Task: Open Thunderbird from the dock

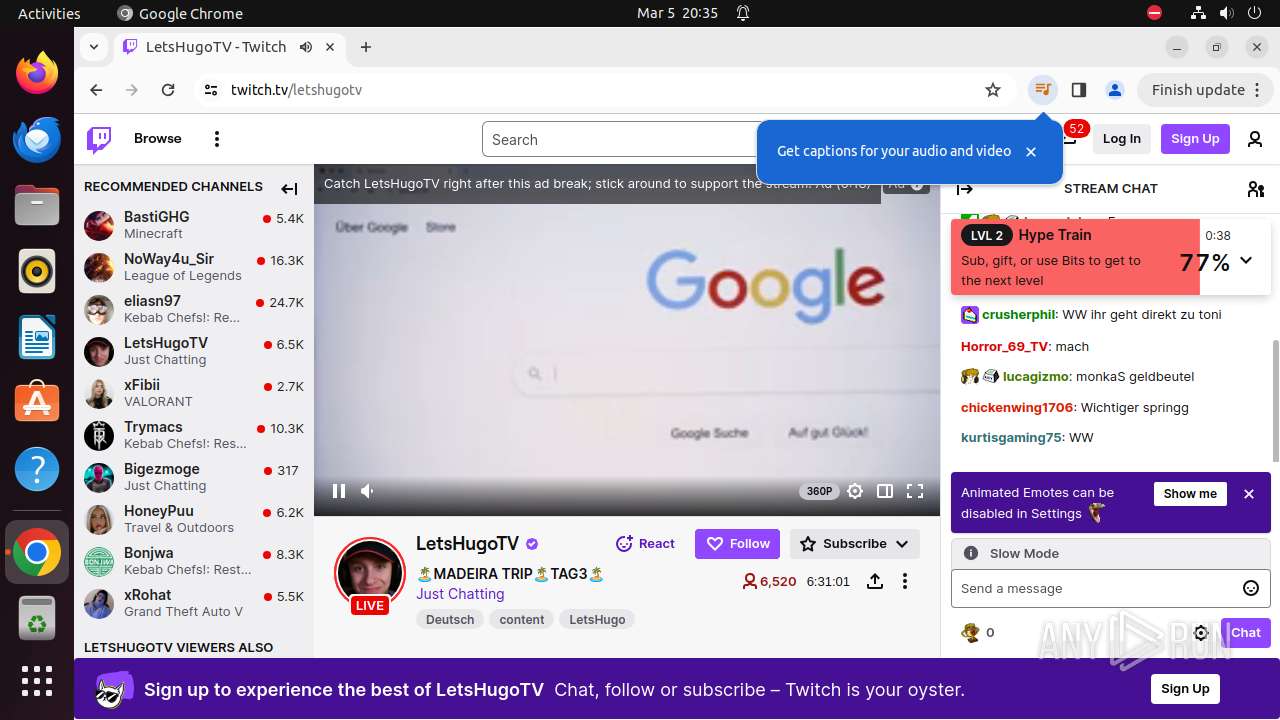Action: [x=37, y=139]
